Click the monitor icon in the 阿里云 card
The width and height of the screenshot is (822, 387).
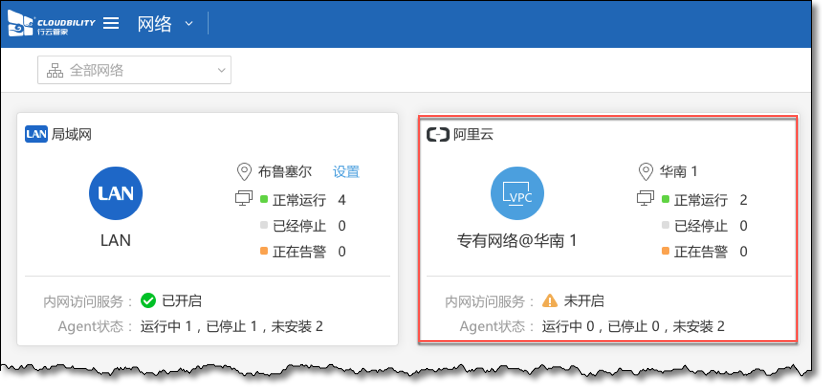pos(645,199)
